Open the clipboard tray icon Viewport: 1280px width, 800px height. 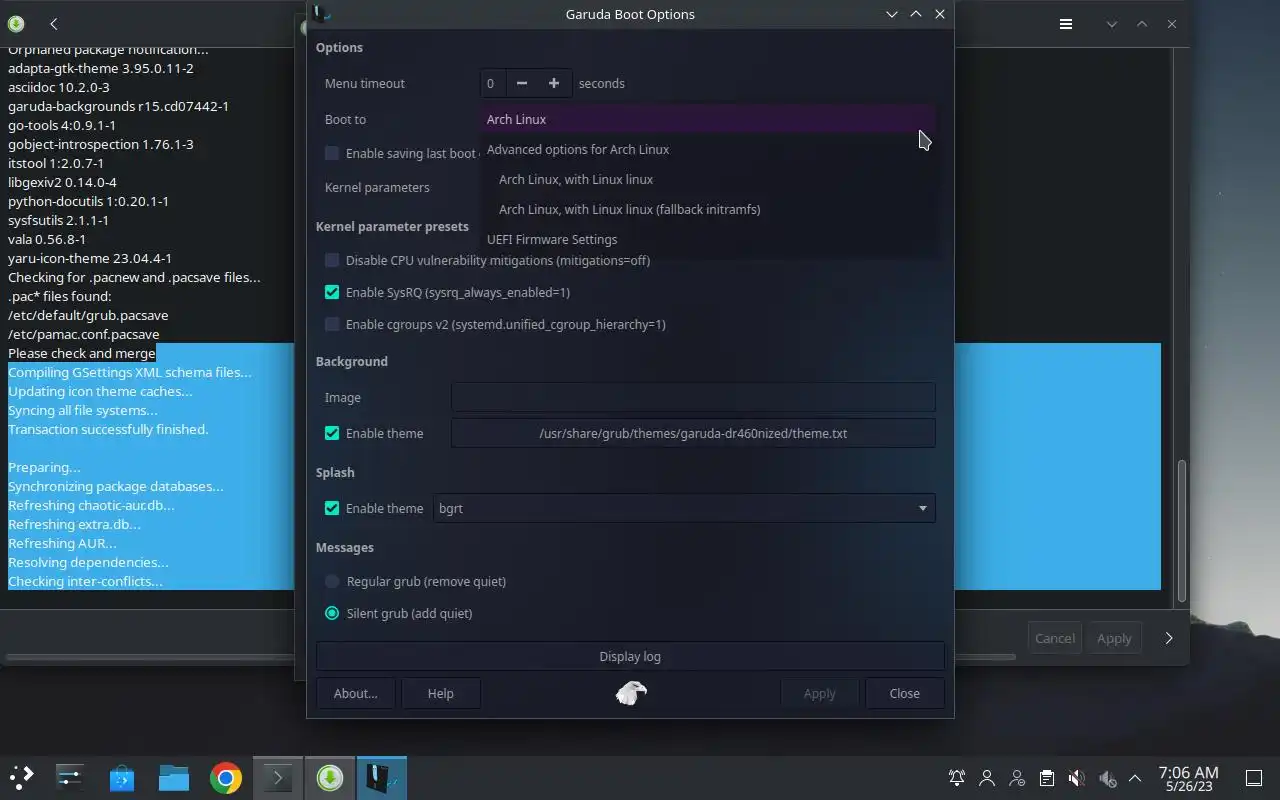tap(1046, 778)
